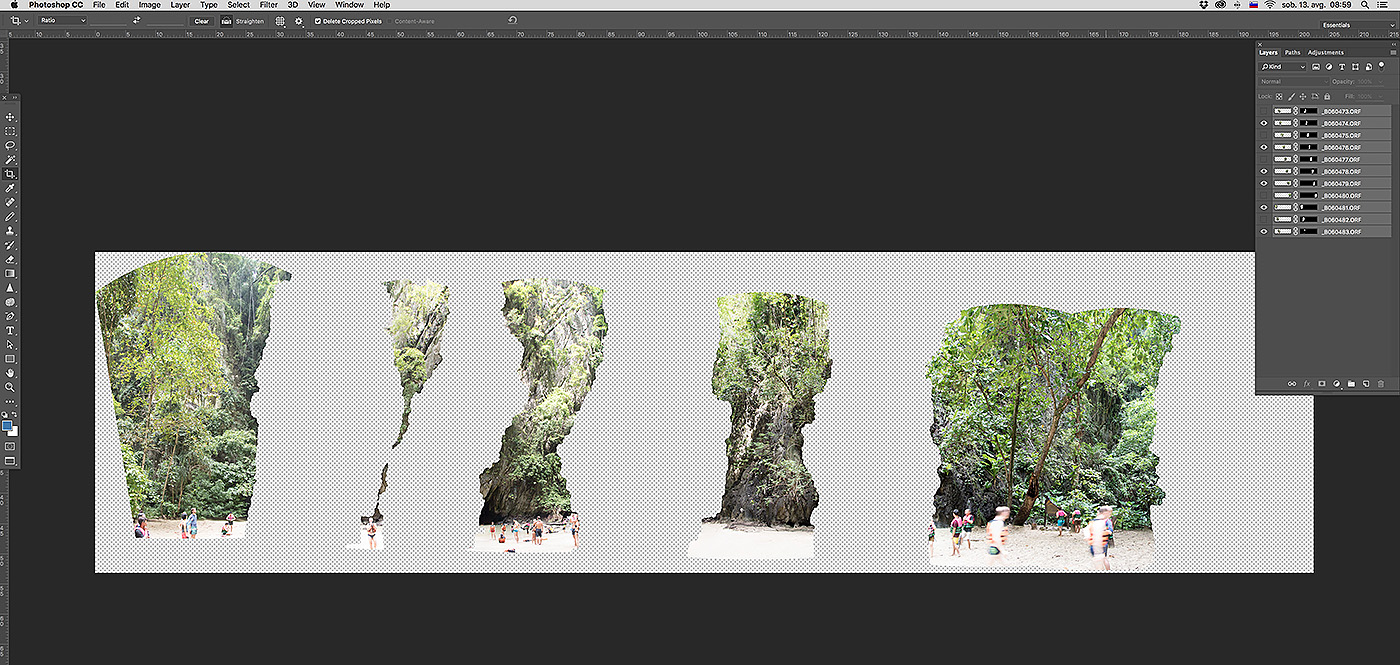Pick the Eyedropper tool
This screenshot has width=1400, height=665.
[x=11, y=188]
